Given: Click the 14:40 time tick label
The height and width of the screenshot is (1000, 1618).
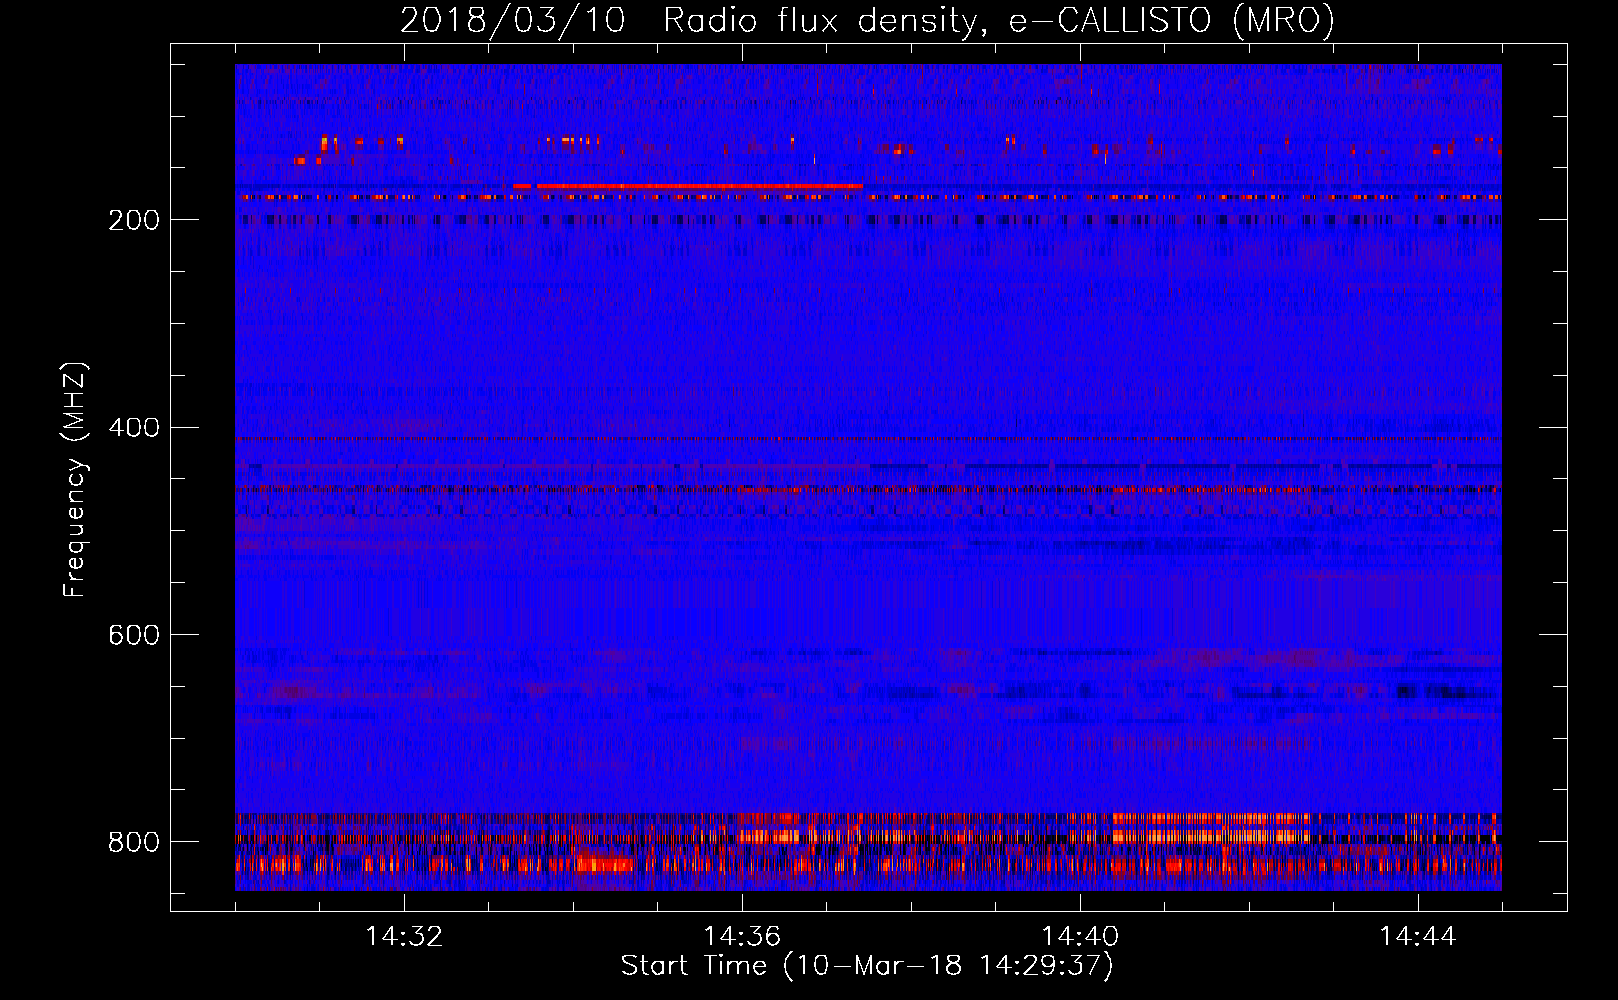Looking at the screenshot, I should (1080, 936).
